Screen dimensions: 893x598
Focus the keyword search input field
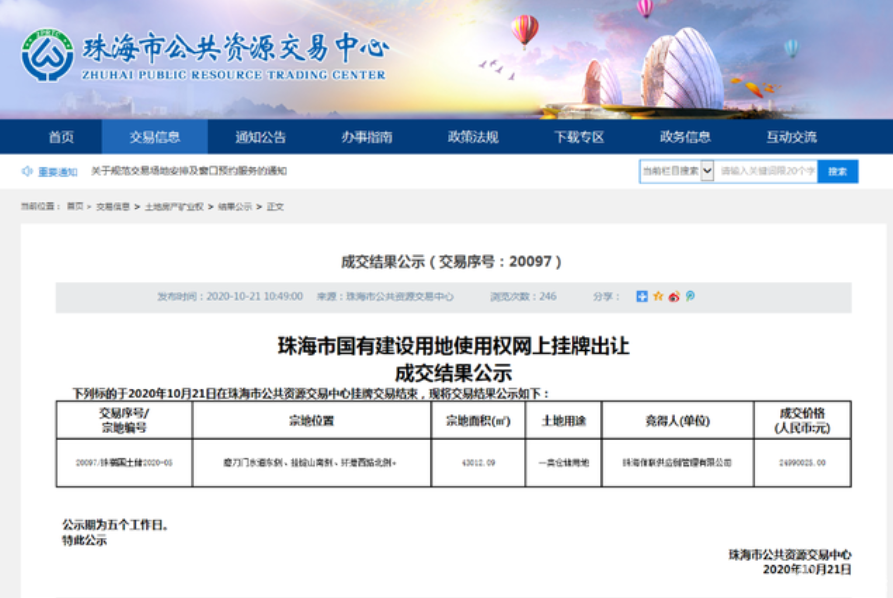[767, 171]
